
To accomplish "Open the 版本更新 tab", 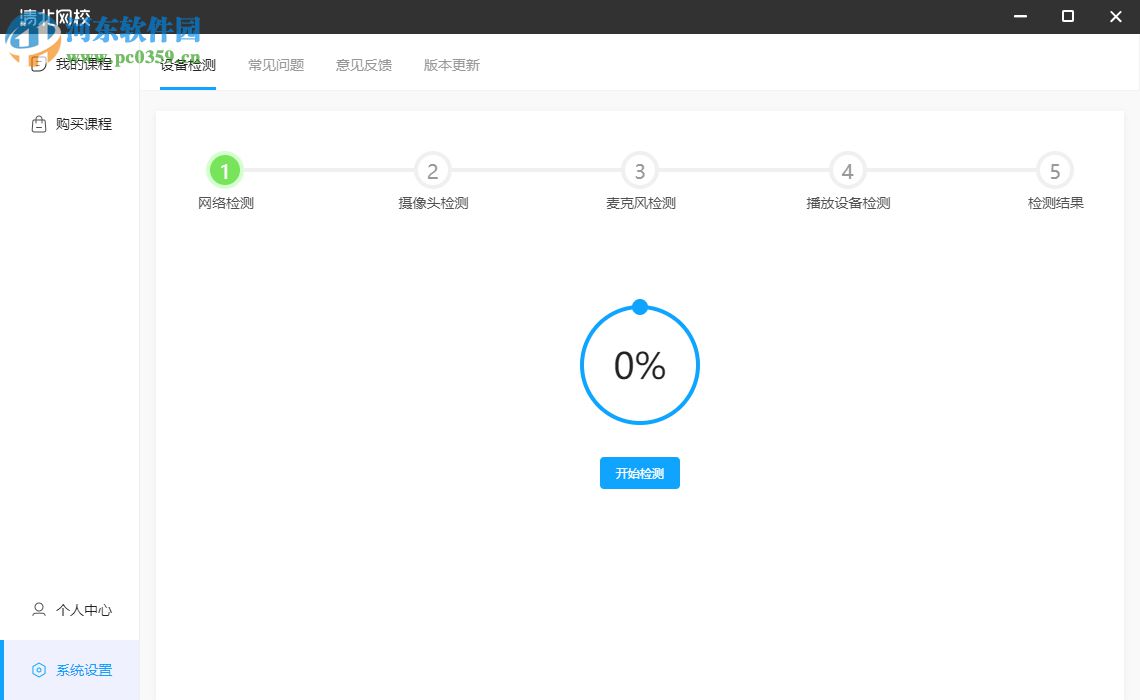I will point(450,64).
